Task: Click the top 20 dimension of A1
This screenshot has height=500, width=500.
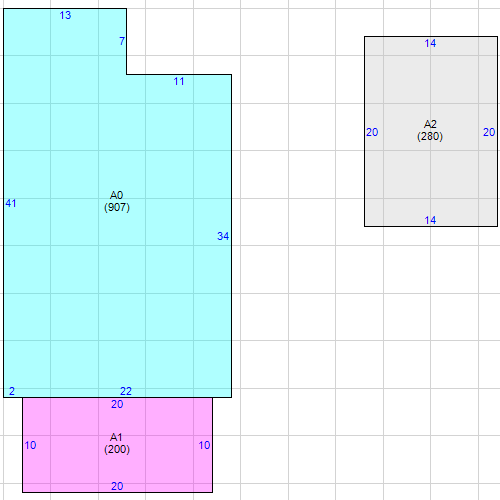Action: click(117, 404)
